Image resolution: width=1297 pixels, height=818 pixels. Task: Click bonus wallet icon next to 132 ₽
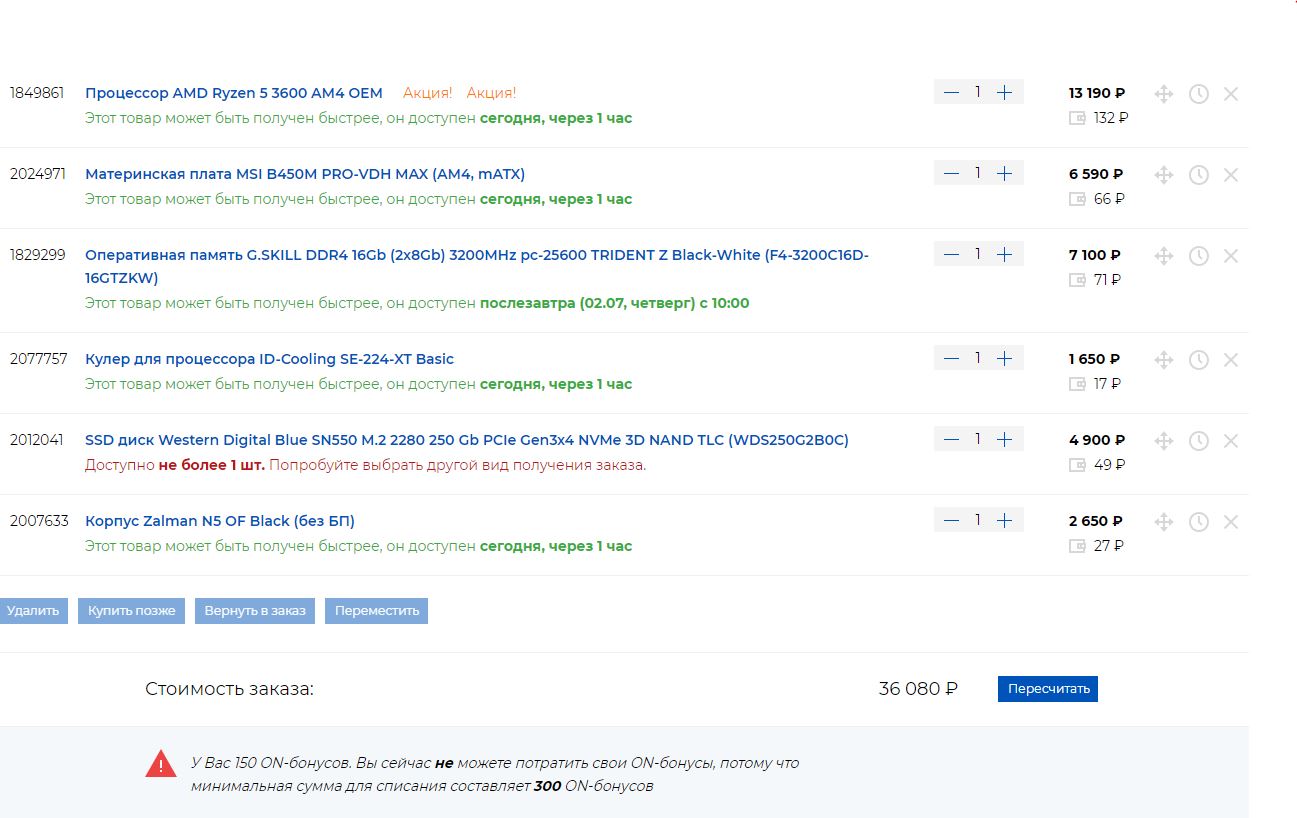click(x=1077, y=118)
